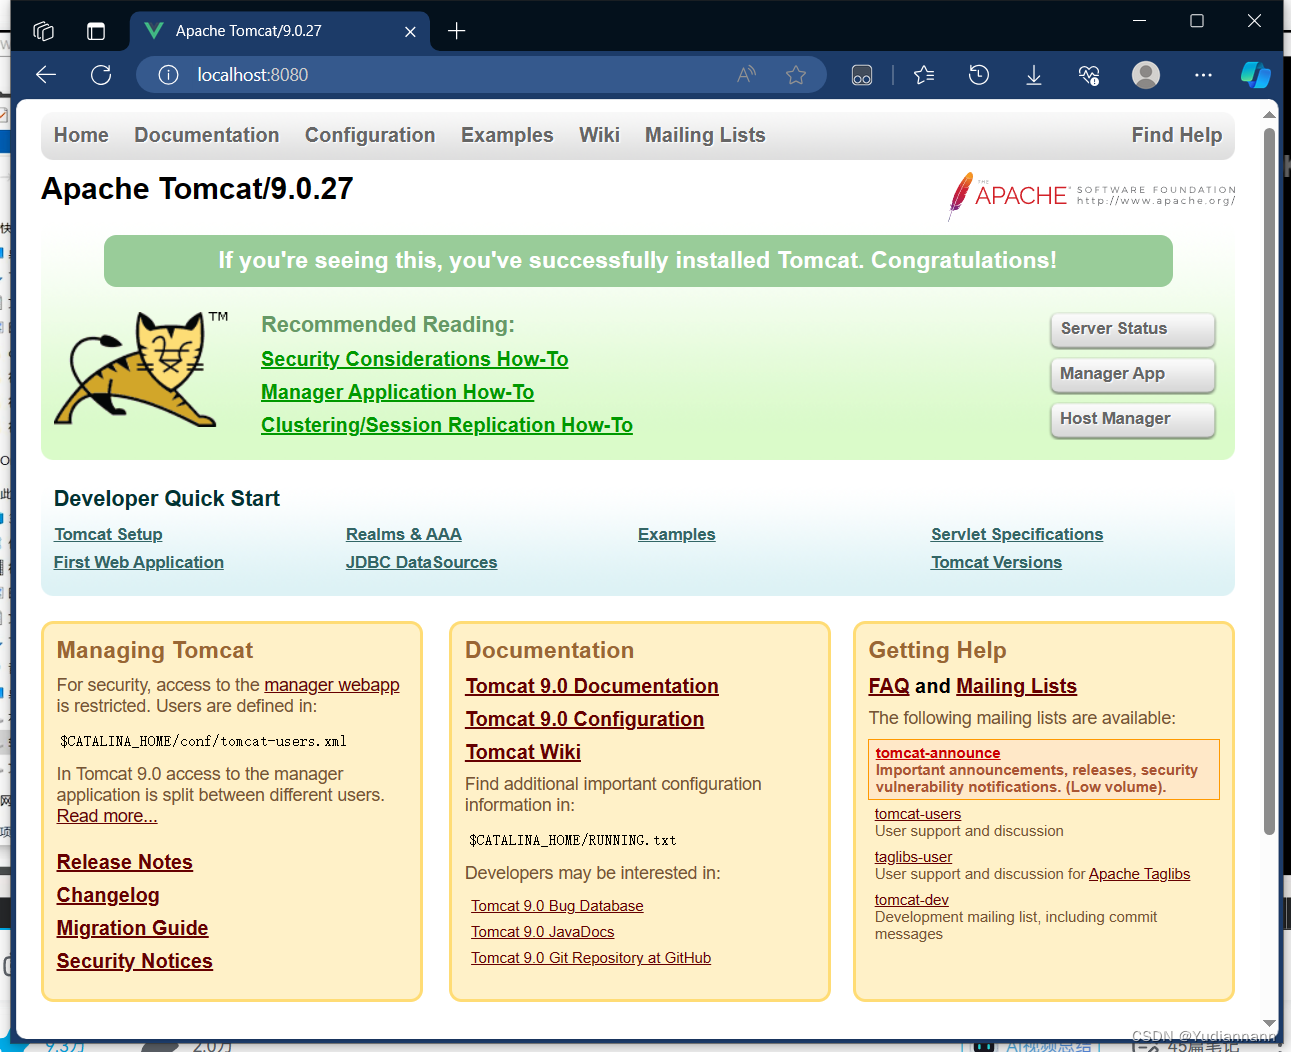Open the Favorites list icon
Screen dimensions: 1291x1052
[924, 75]
